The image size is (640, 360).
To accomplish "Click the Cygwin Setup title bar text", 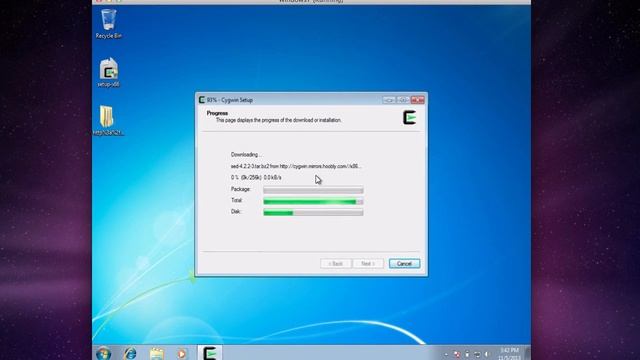I will [x=230, y=100].
